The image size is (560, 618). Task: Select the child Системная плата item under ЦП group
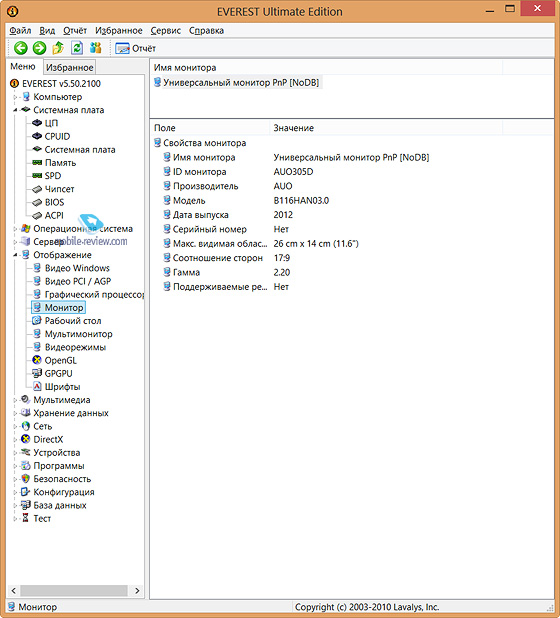pyautogui.click(x=80, y=150)
